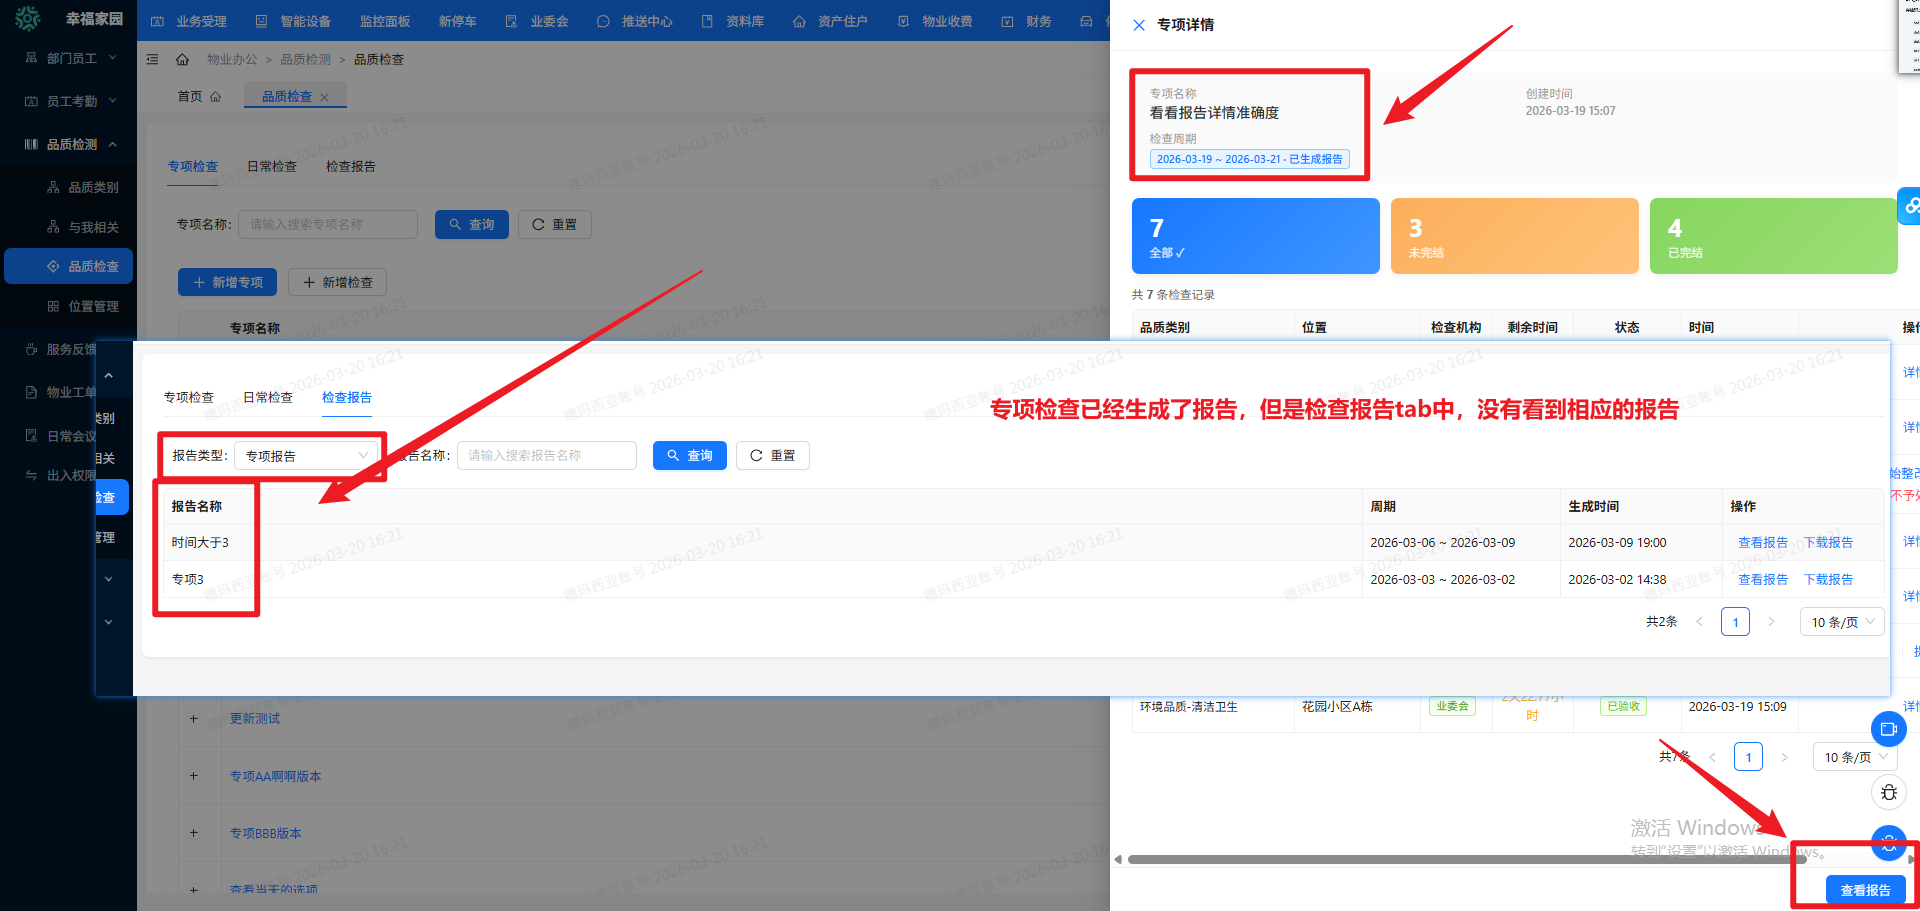This screenshot has width=1920, height=911.
Task: Select the 全部 blue filter card
Action: coord(1255,236)
